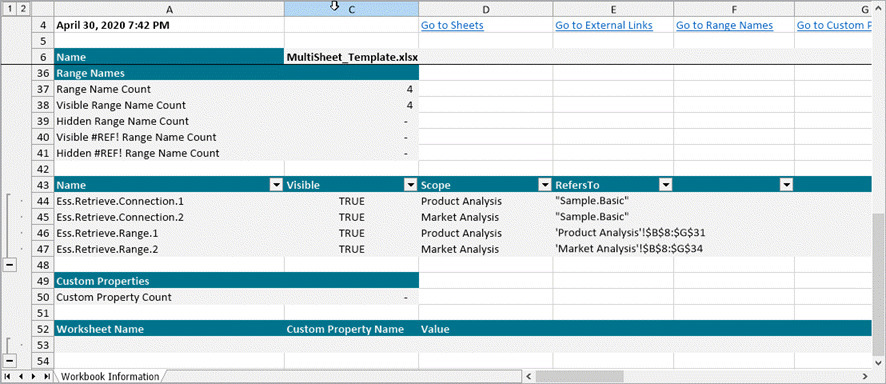Select Ess.Retrieve.Range.1 cell
Viewport: 886px width, 384px height.
(x=170, y=233)
